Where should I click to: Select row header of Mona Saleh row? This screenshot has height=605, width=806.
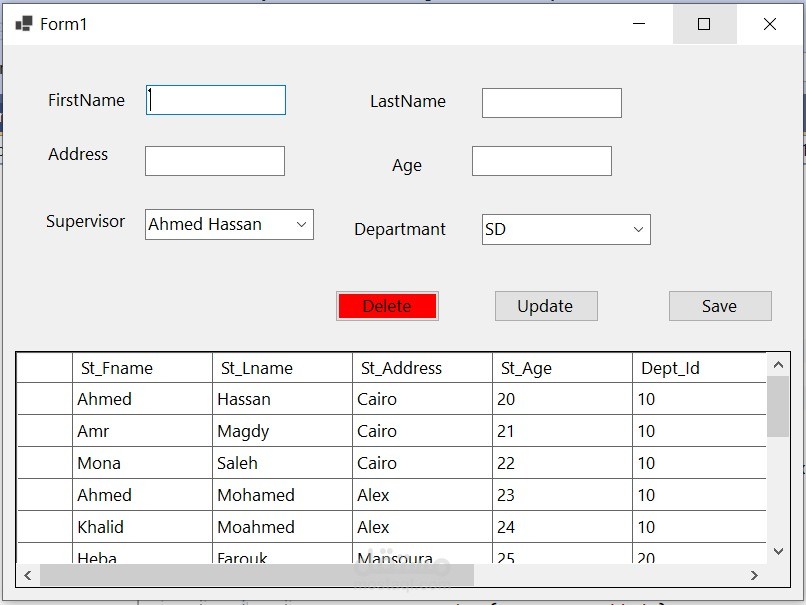(45, 463)
